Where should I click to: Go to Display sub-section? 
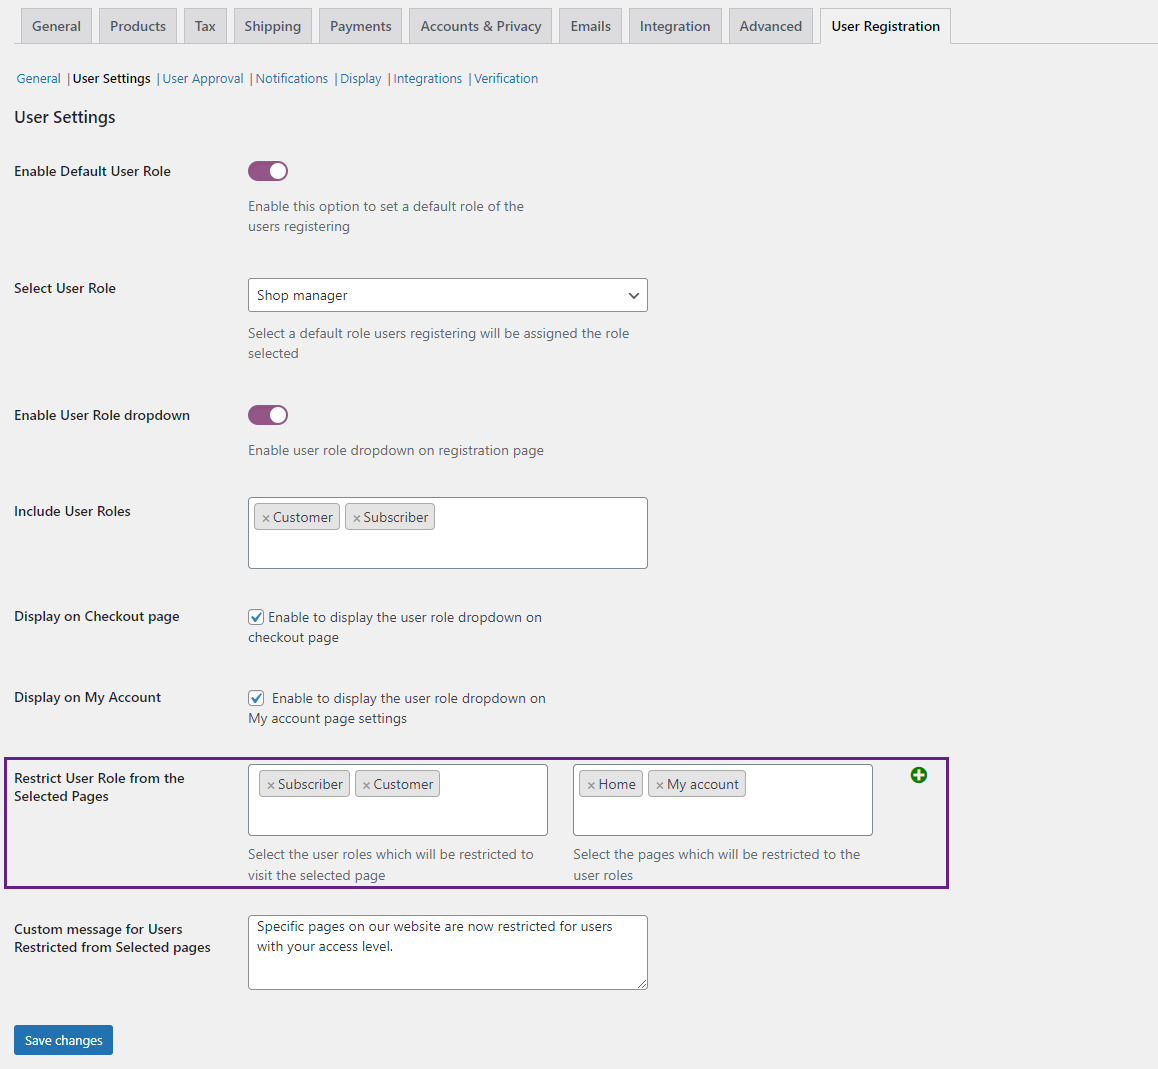360,78
